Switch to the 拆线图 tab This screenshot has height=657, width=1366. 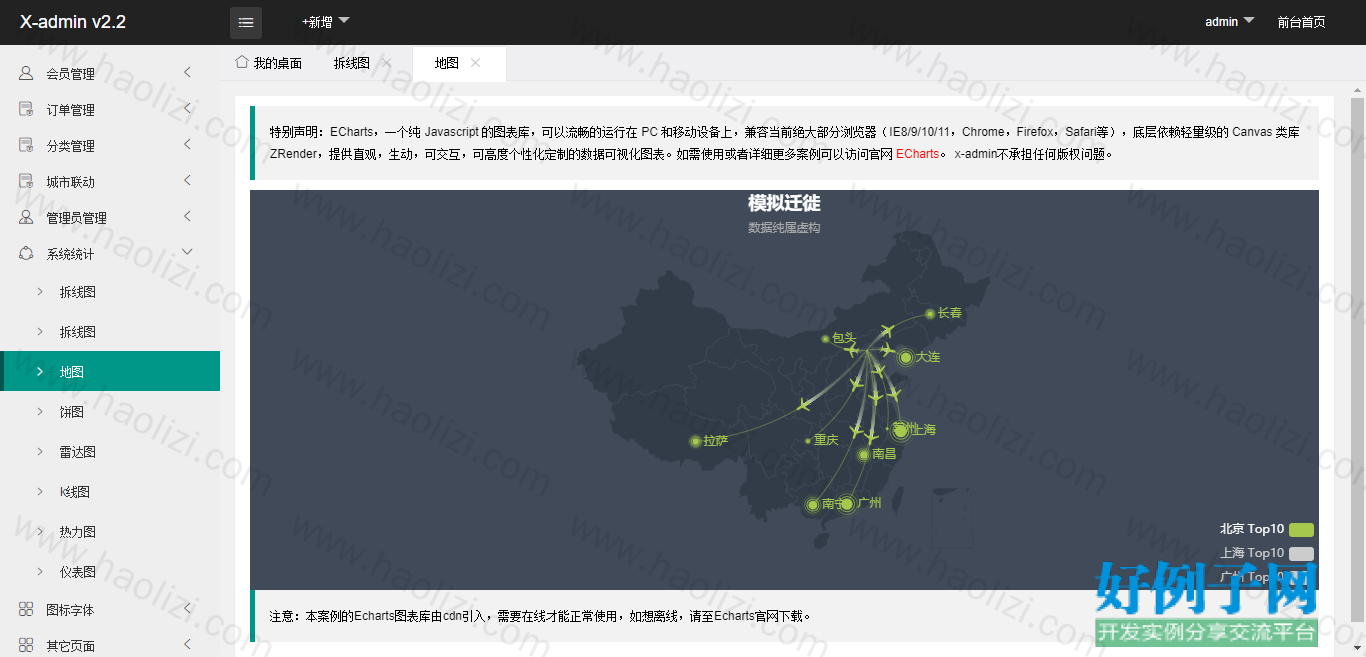(x=351, y=63)
